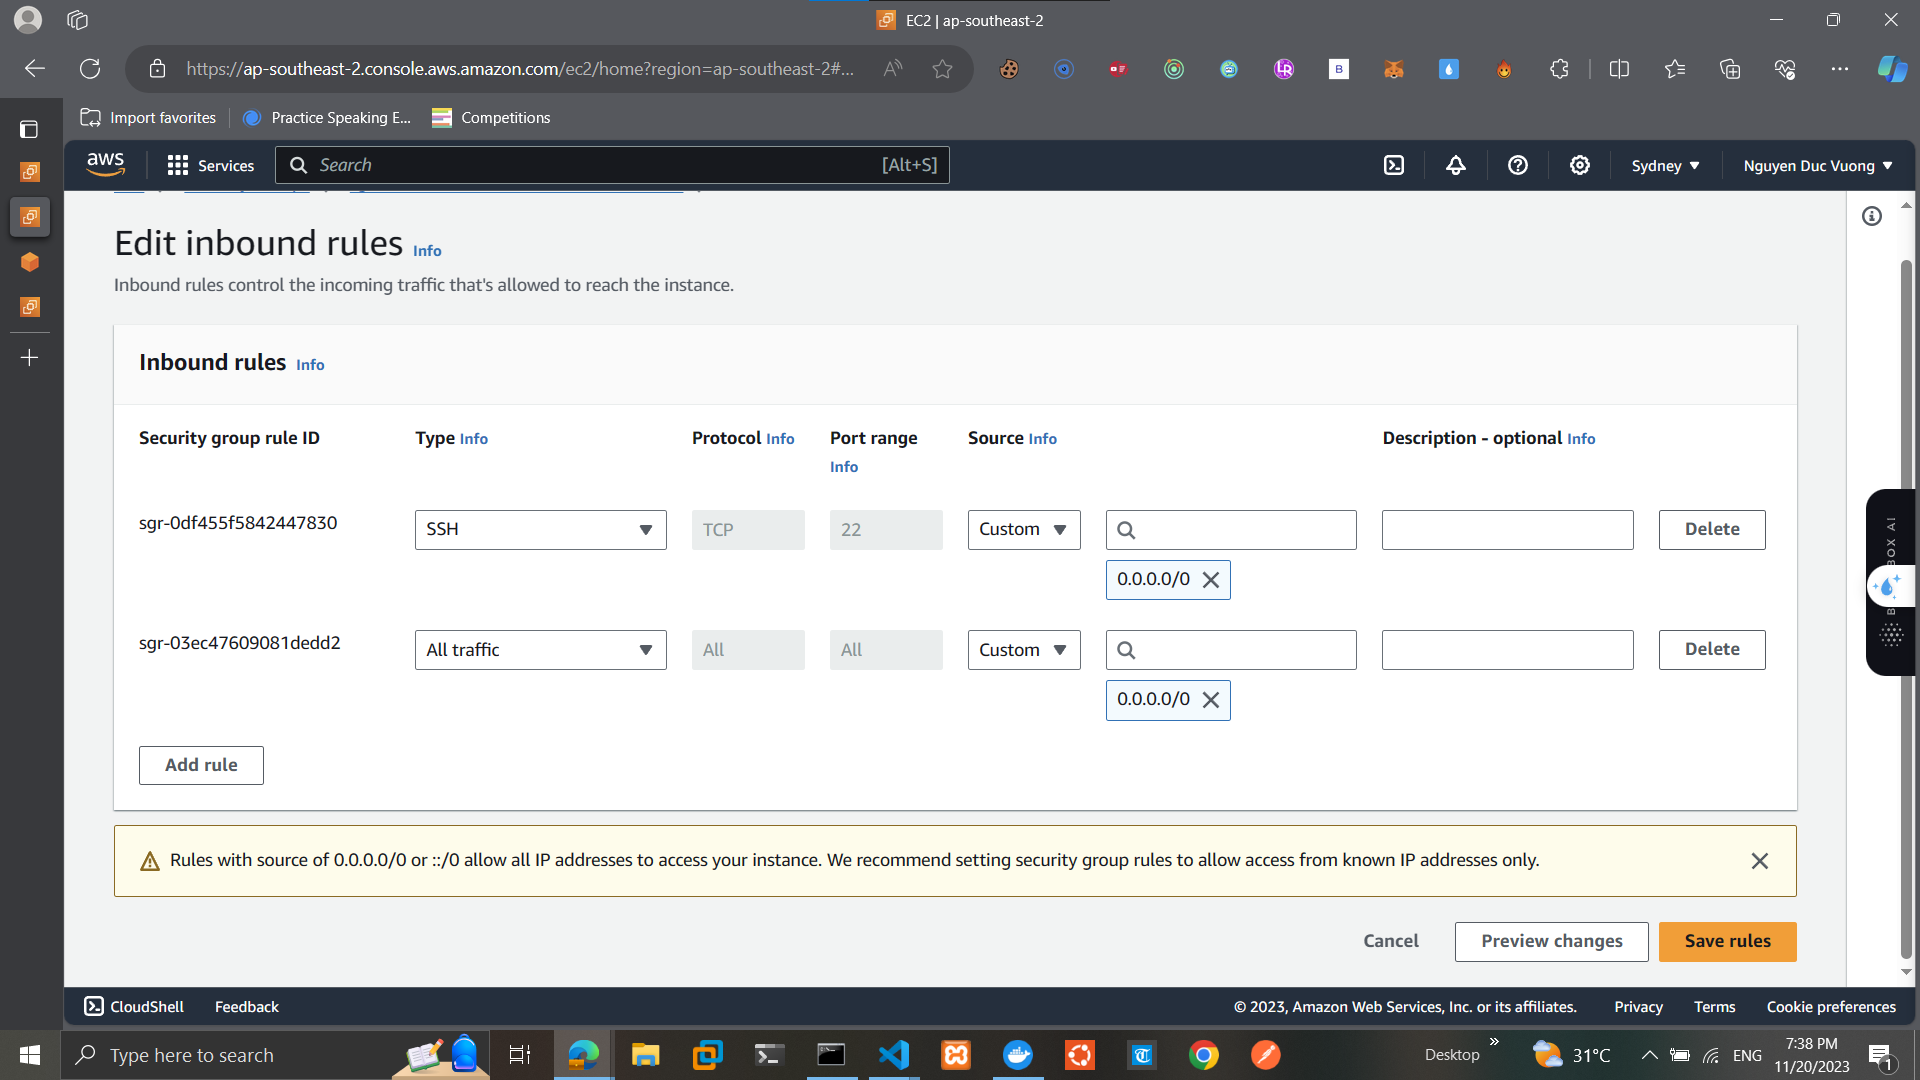The image size is (1920, 1080).
Task: Open the browser favorites list
Action: point(1675,69)
